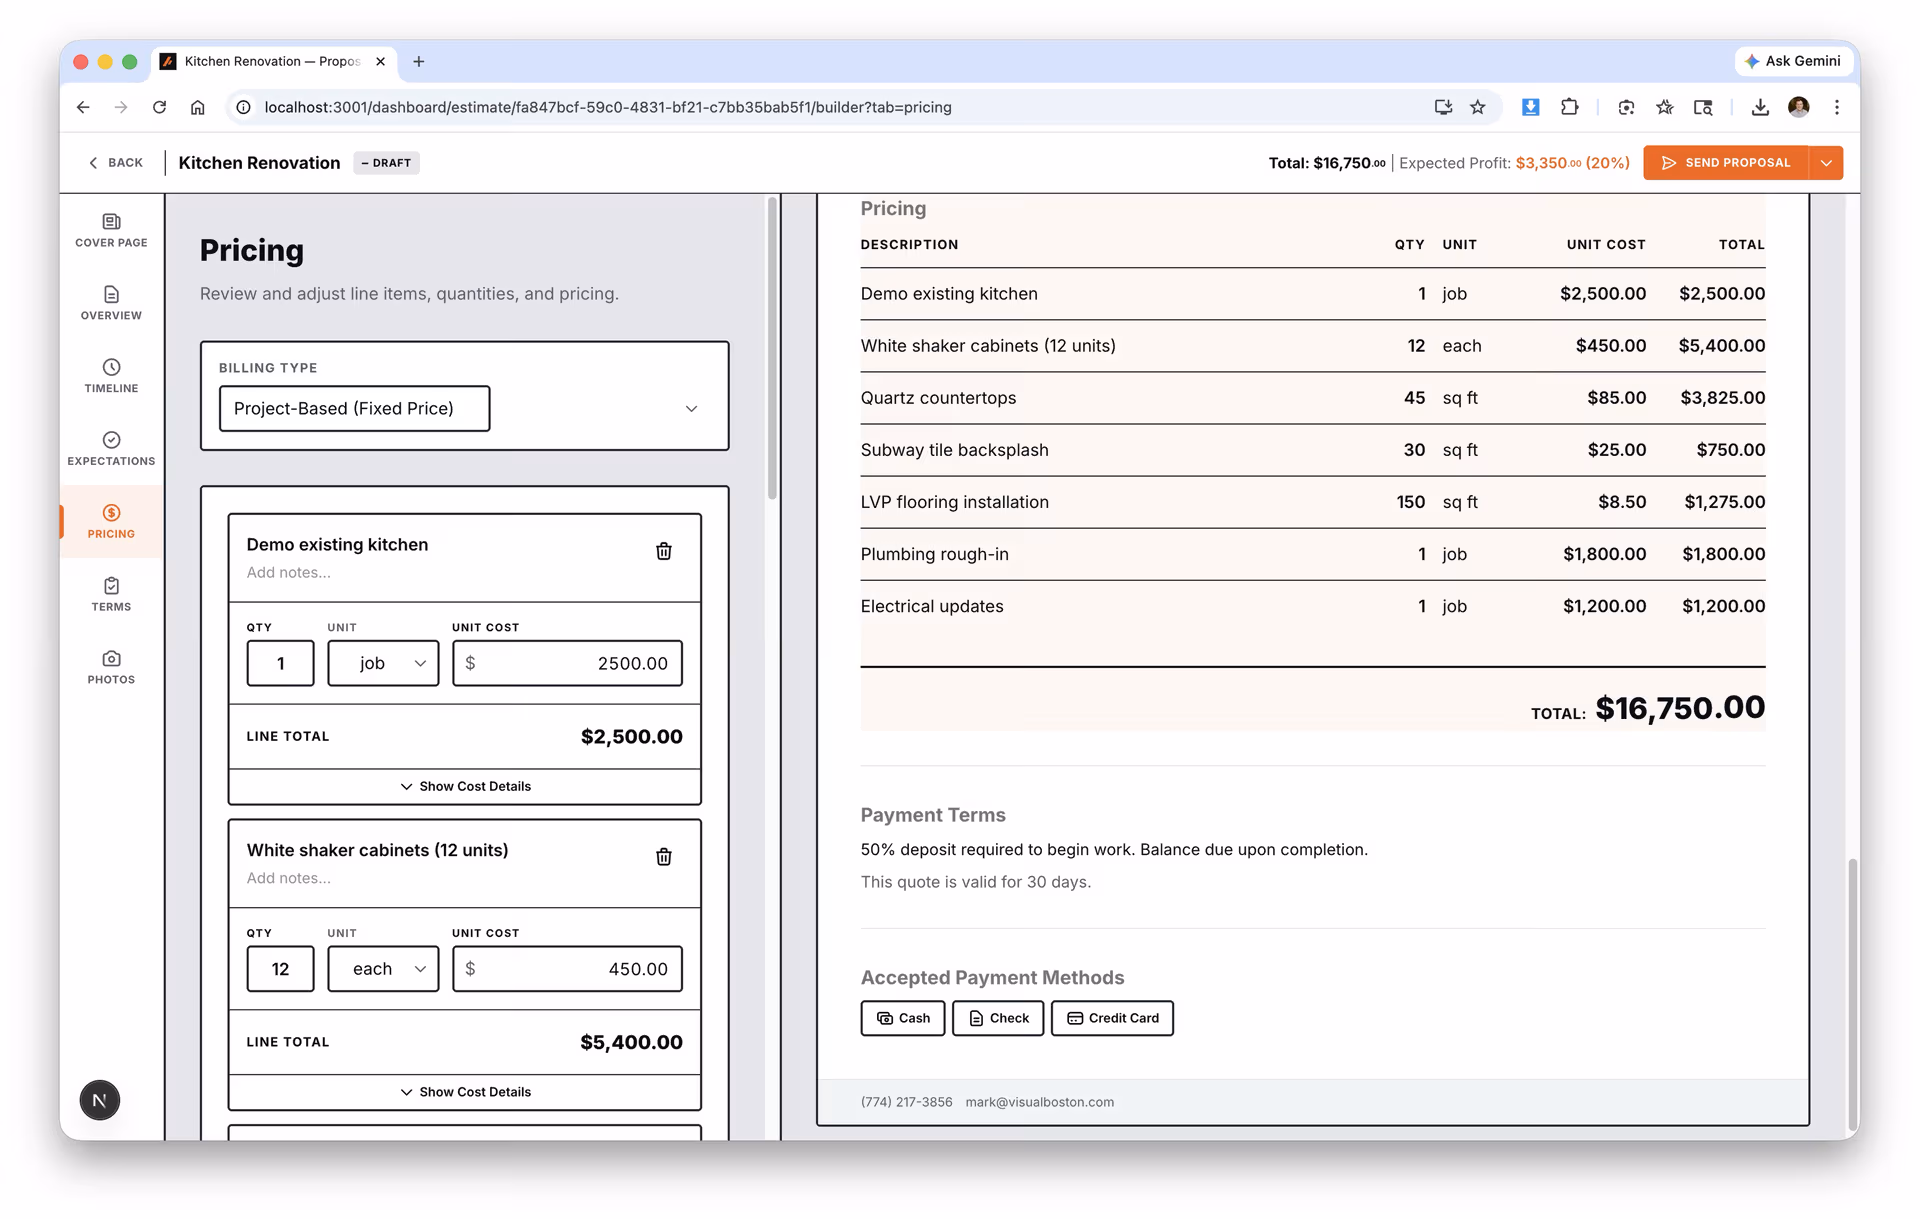This screenshot has height=1219, width=1920.
Task: Delete the Demo existing kitchen line item
Action: coord(663,551)
